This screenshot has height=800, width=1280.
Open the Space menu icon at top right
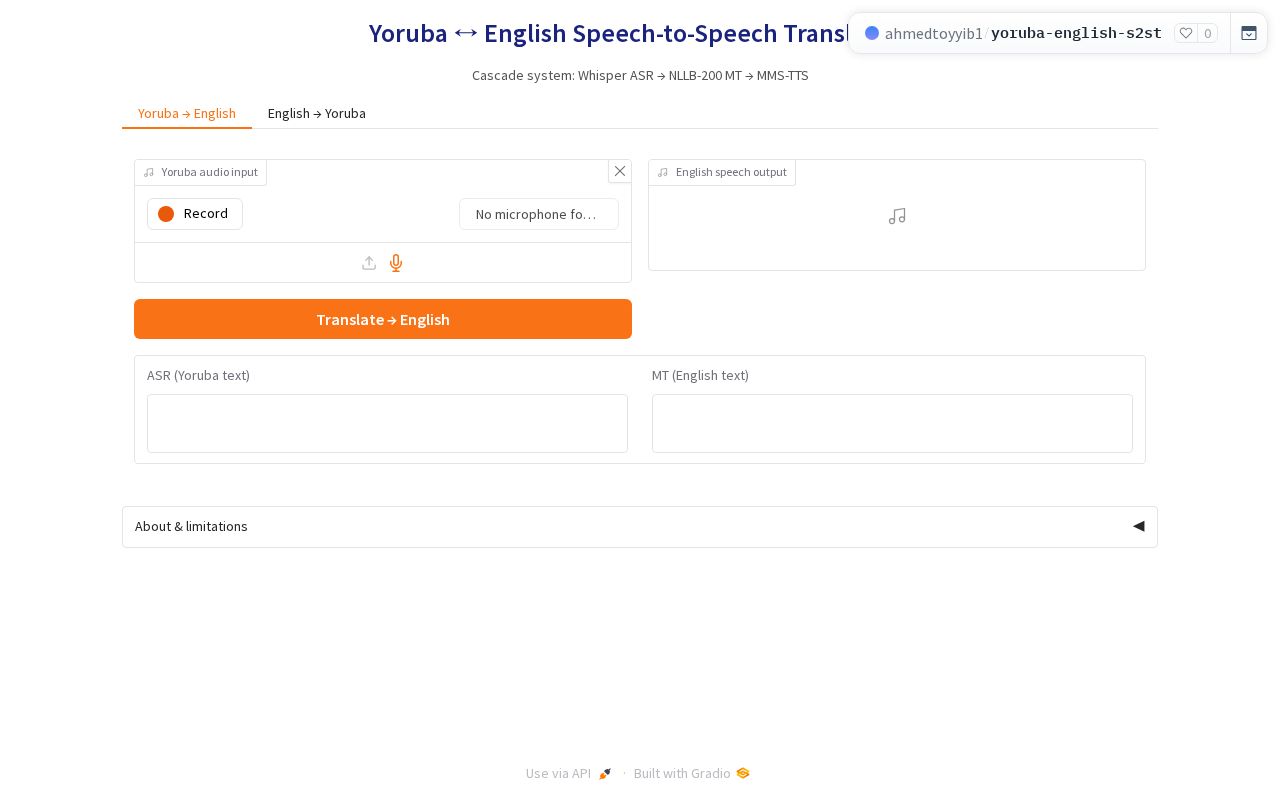pyautogui.click(x=1249, y=33)
